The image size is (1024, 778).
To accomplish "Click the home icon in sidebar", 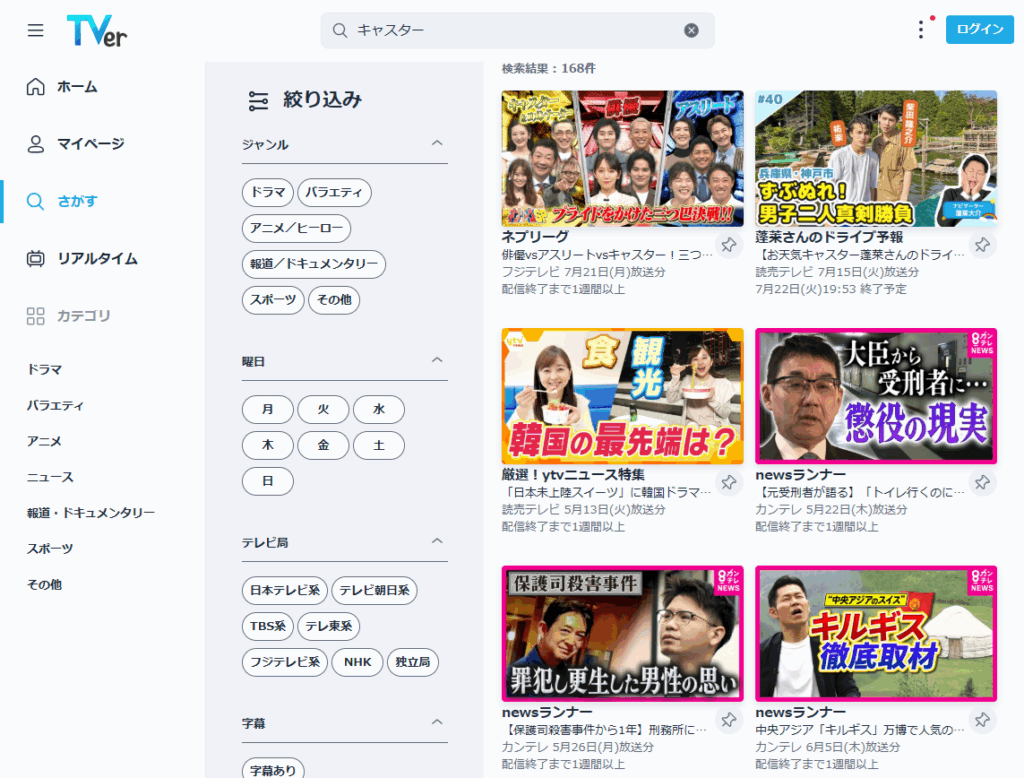I will (x=35, y=86).
